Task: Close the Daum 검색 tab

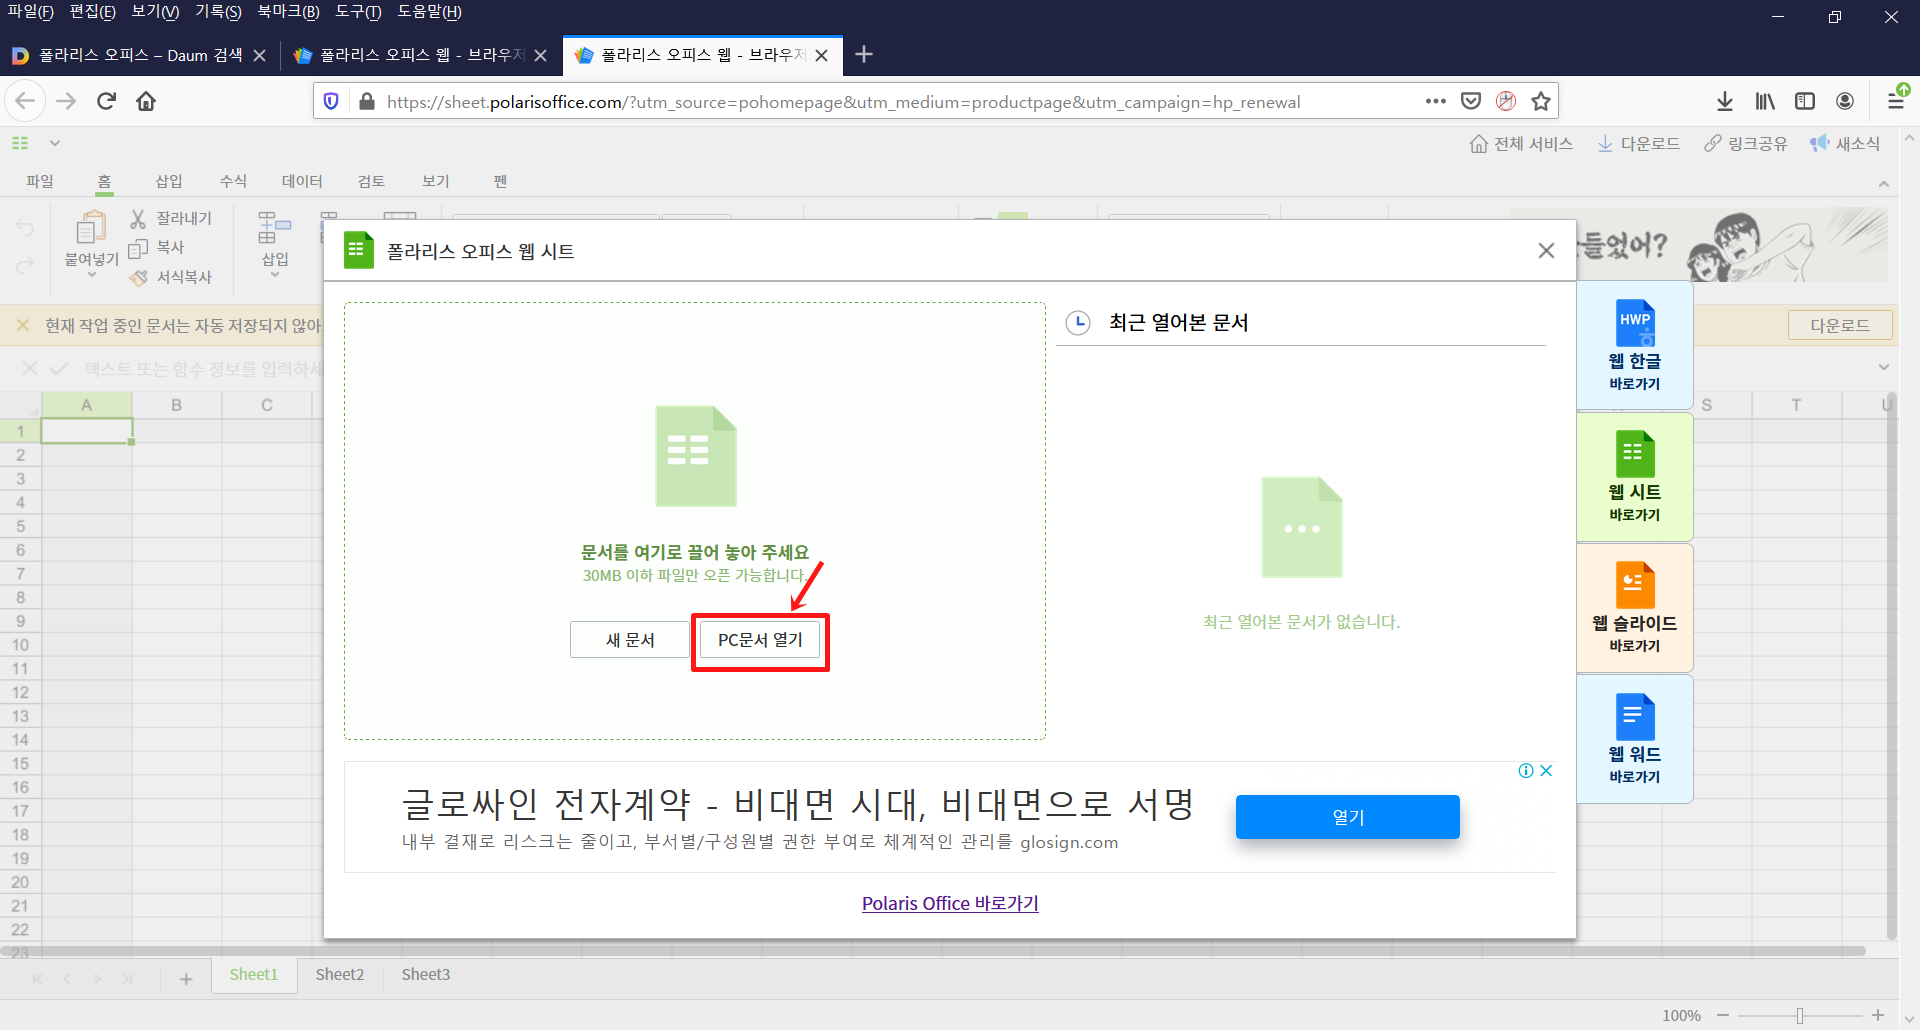Action: [259, 55]
